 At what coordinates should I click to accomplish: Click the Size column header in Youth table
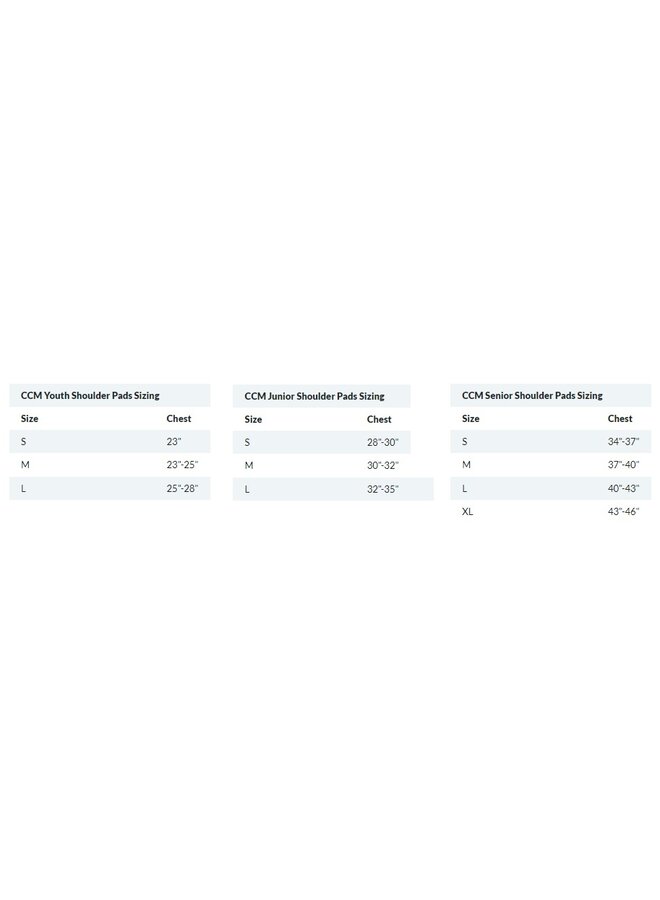tap(30, 419)
